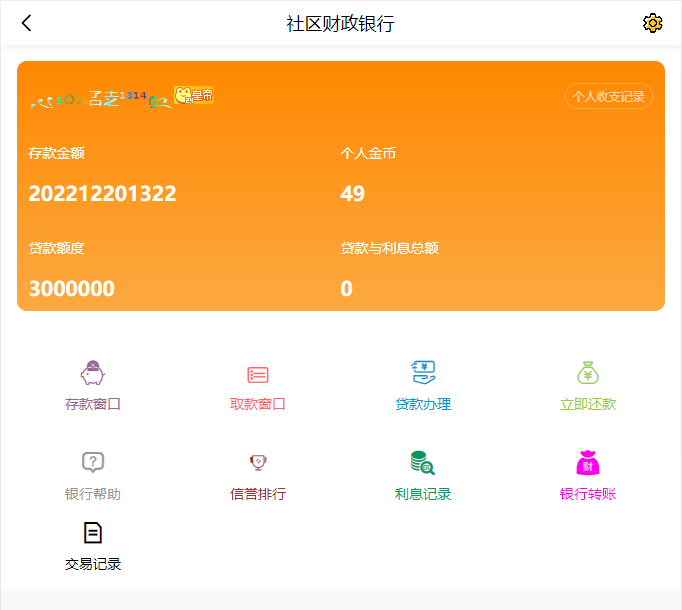Select the deposit amount 202212201322
The height and width of the screenshot is (610, 682).
(x=102, y=194)
